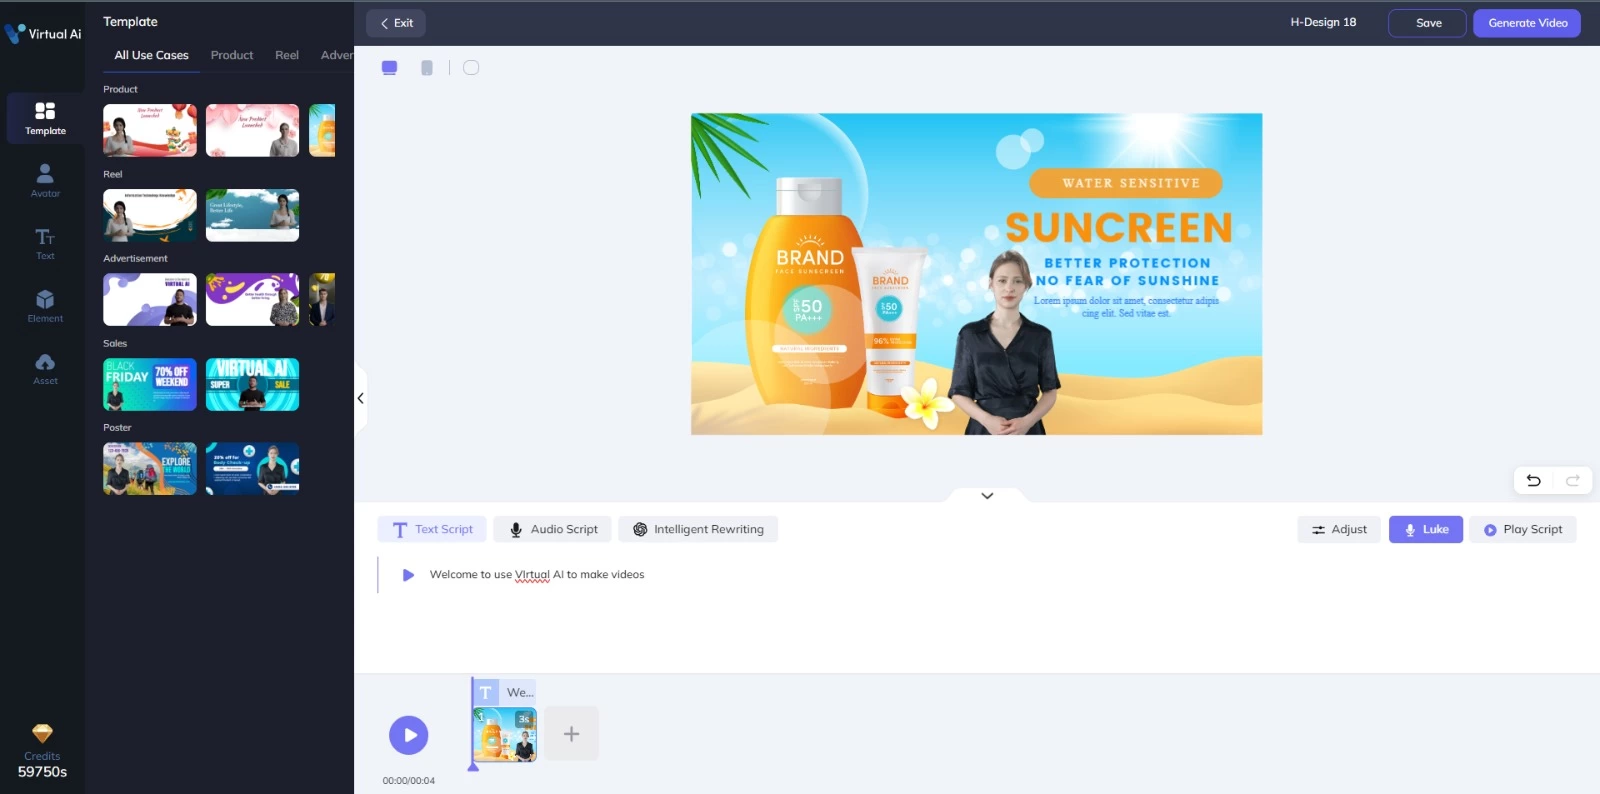The height and width of the screenshot is (794, 1600).
Task: Click the redo arrow button
Action: tap(1572, 480)
